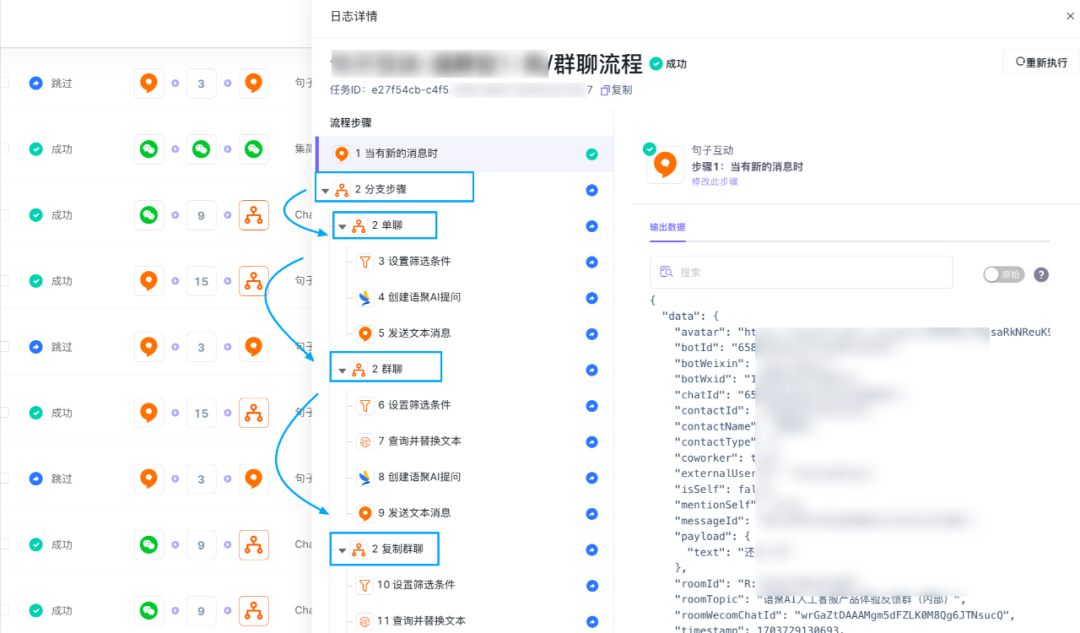The height and width of the screenshot is (633, 1080).
Task: Click icon of step 11 查询并替换文本
Action: 365,621
